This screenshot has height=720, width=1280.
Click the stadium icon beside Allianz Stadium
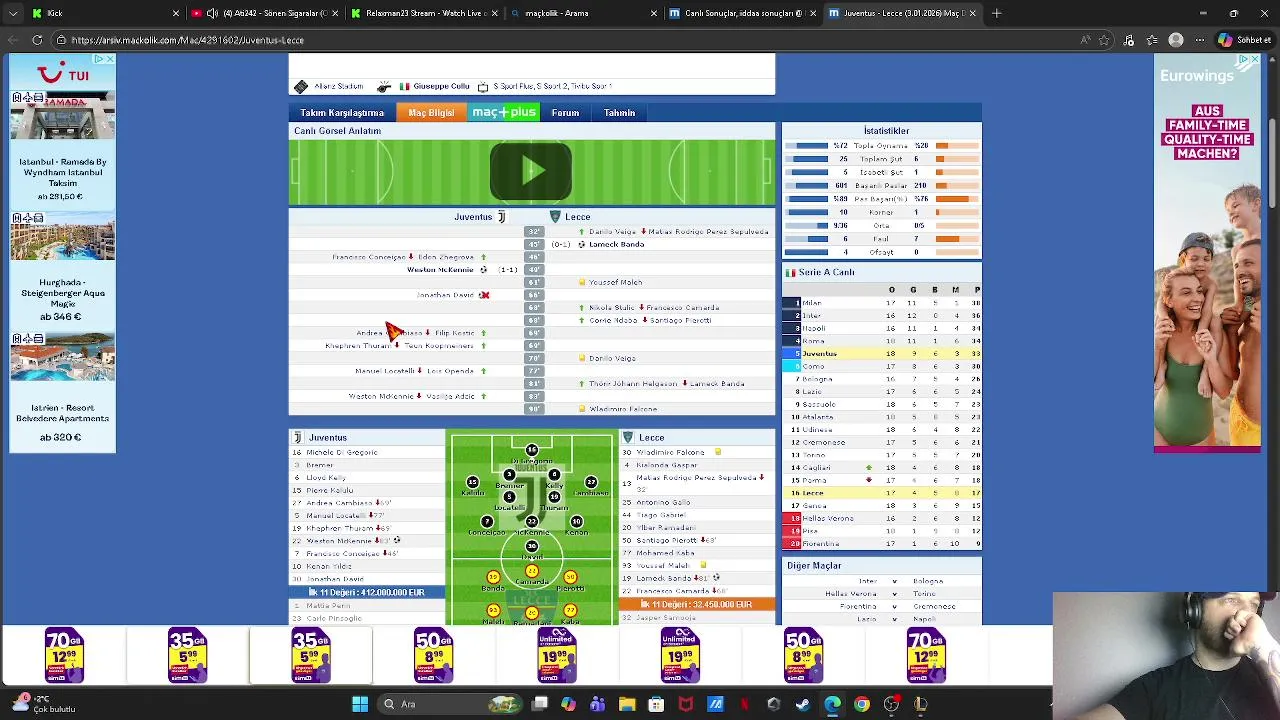point(301,87)
